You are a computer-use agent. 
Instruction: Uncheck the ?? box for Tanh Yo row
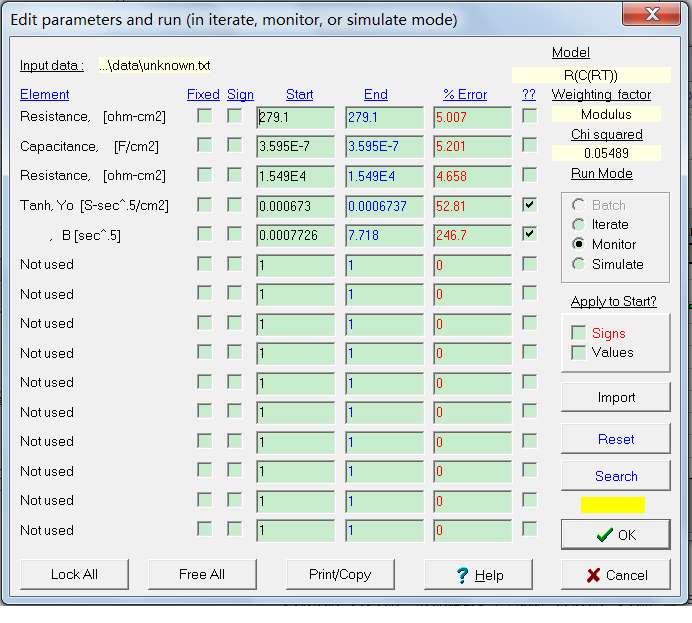(529, 205)
